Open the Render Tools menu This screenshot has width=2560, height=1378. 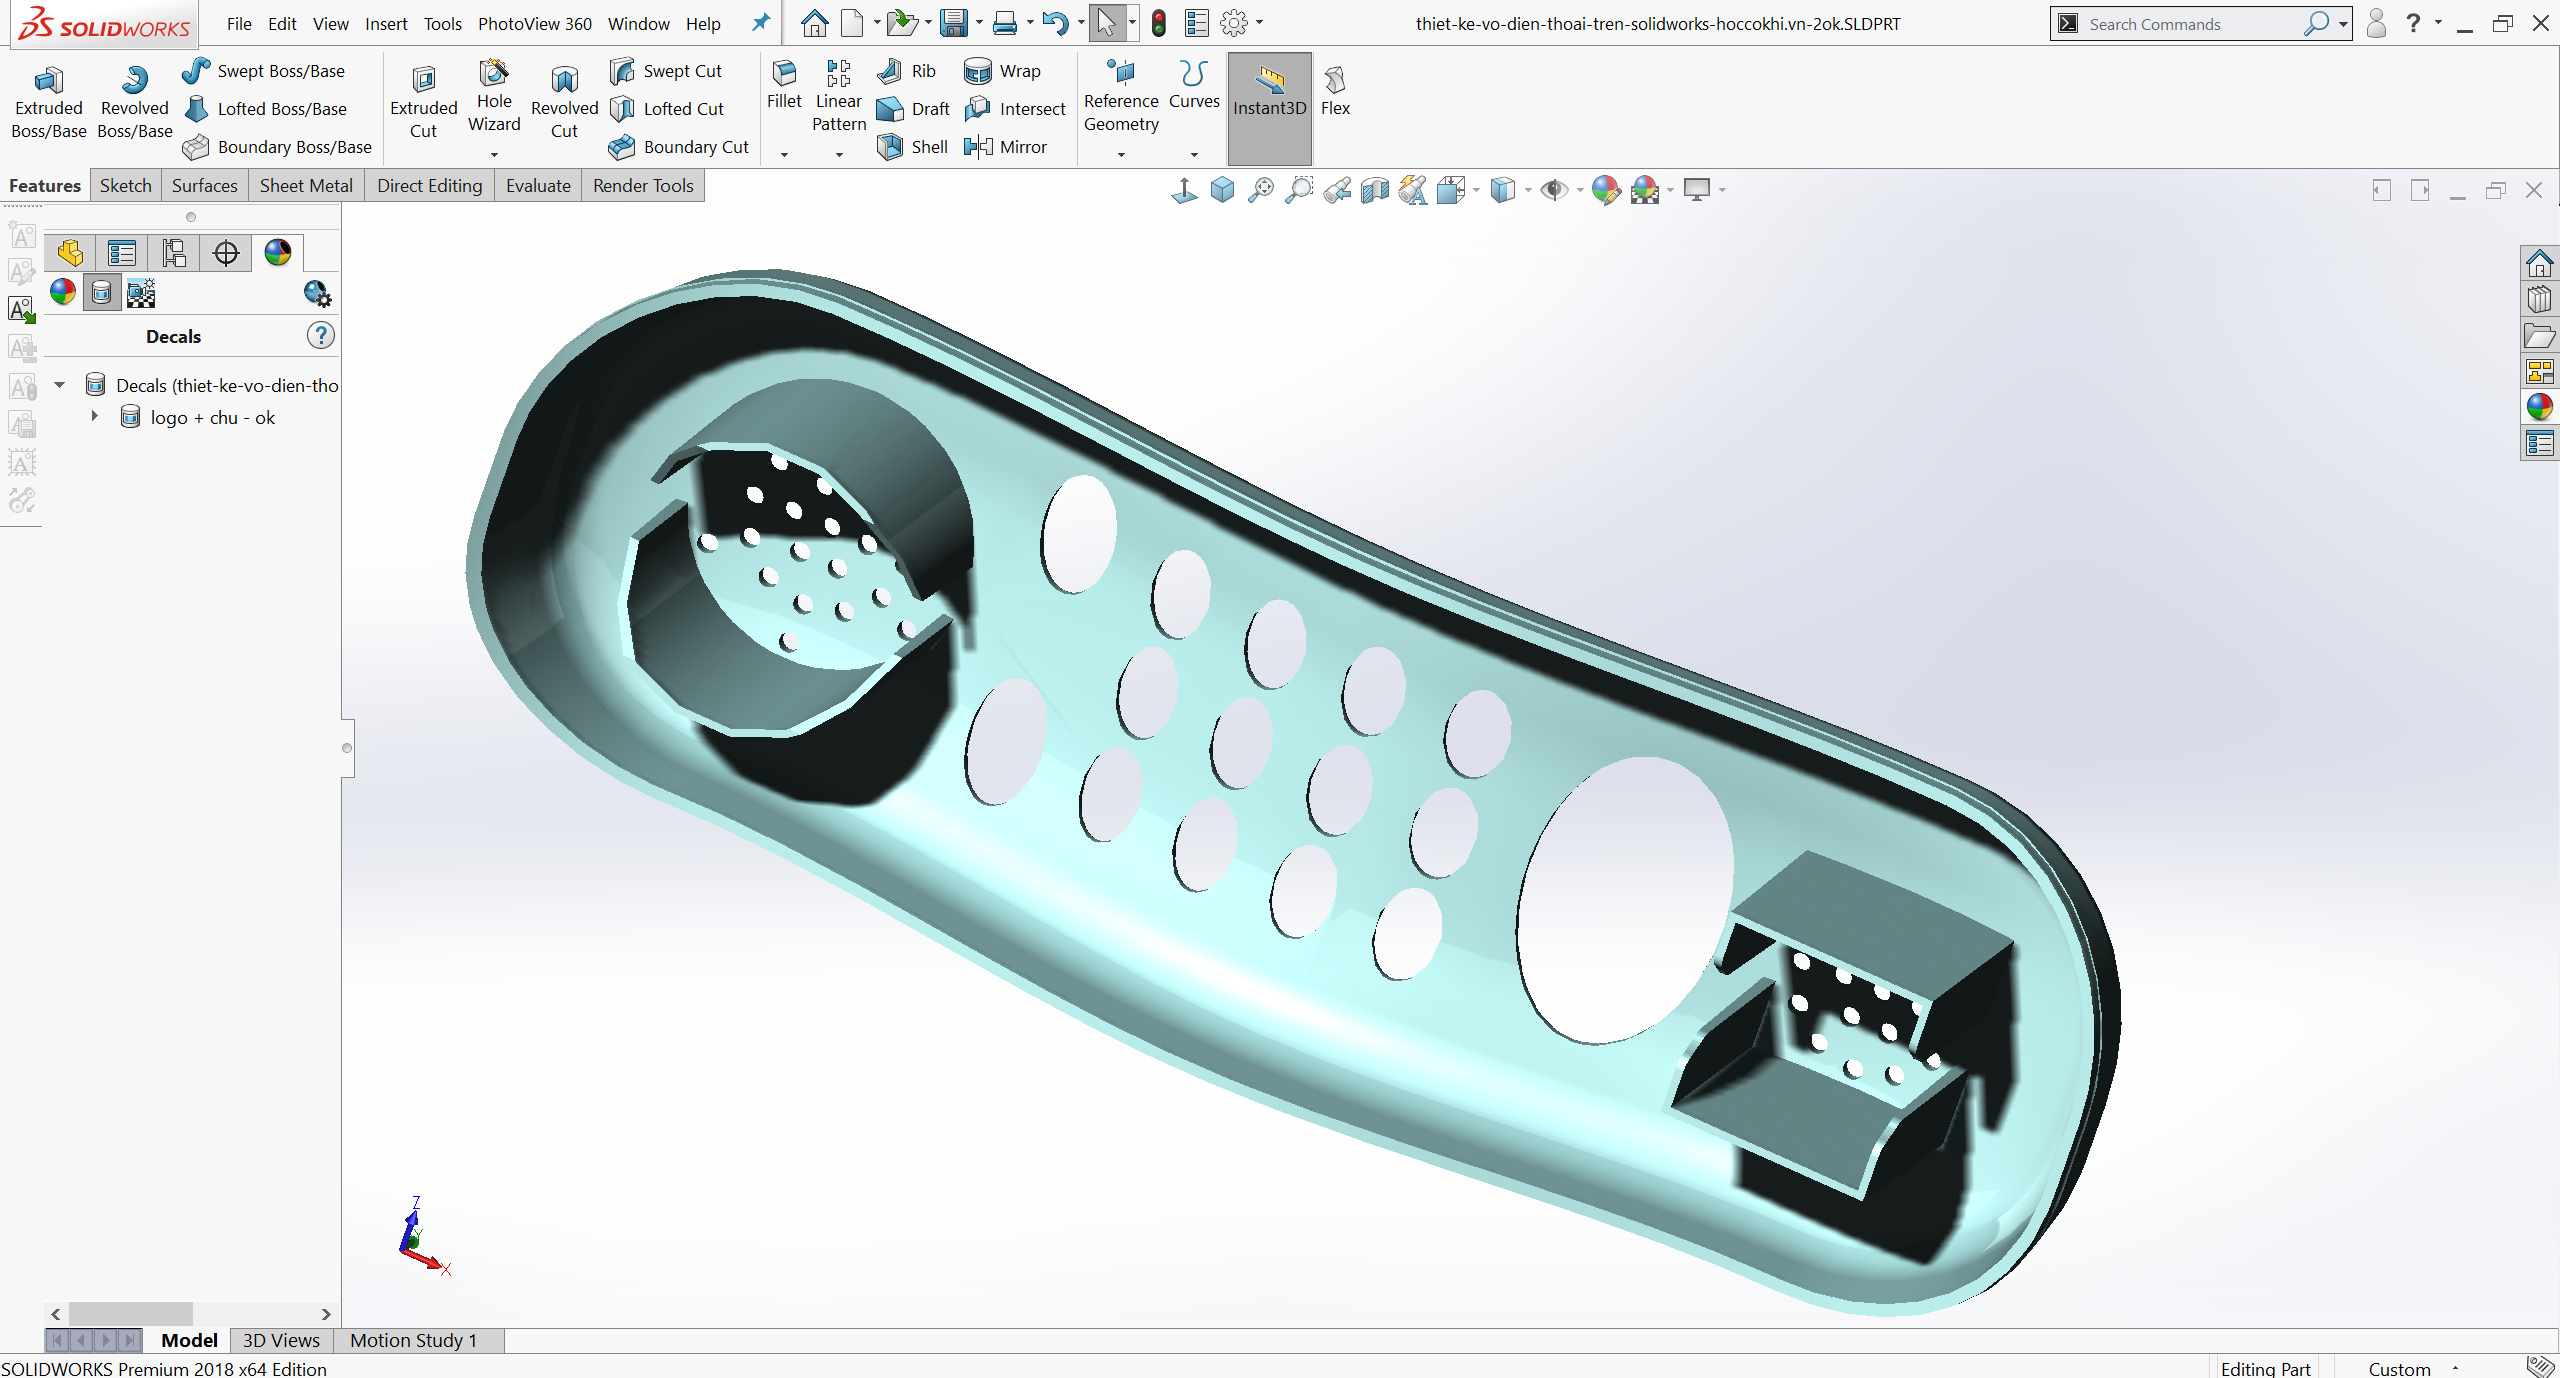point(640,185)
